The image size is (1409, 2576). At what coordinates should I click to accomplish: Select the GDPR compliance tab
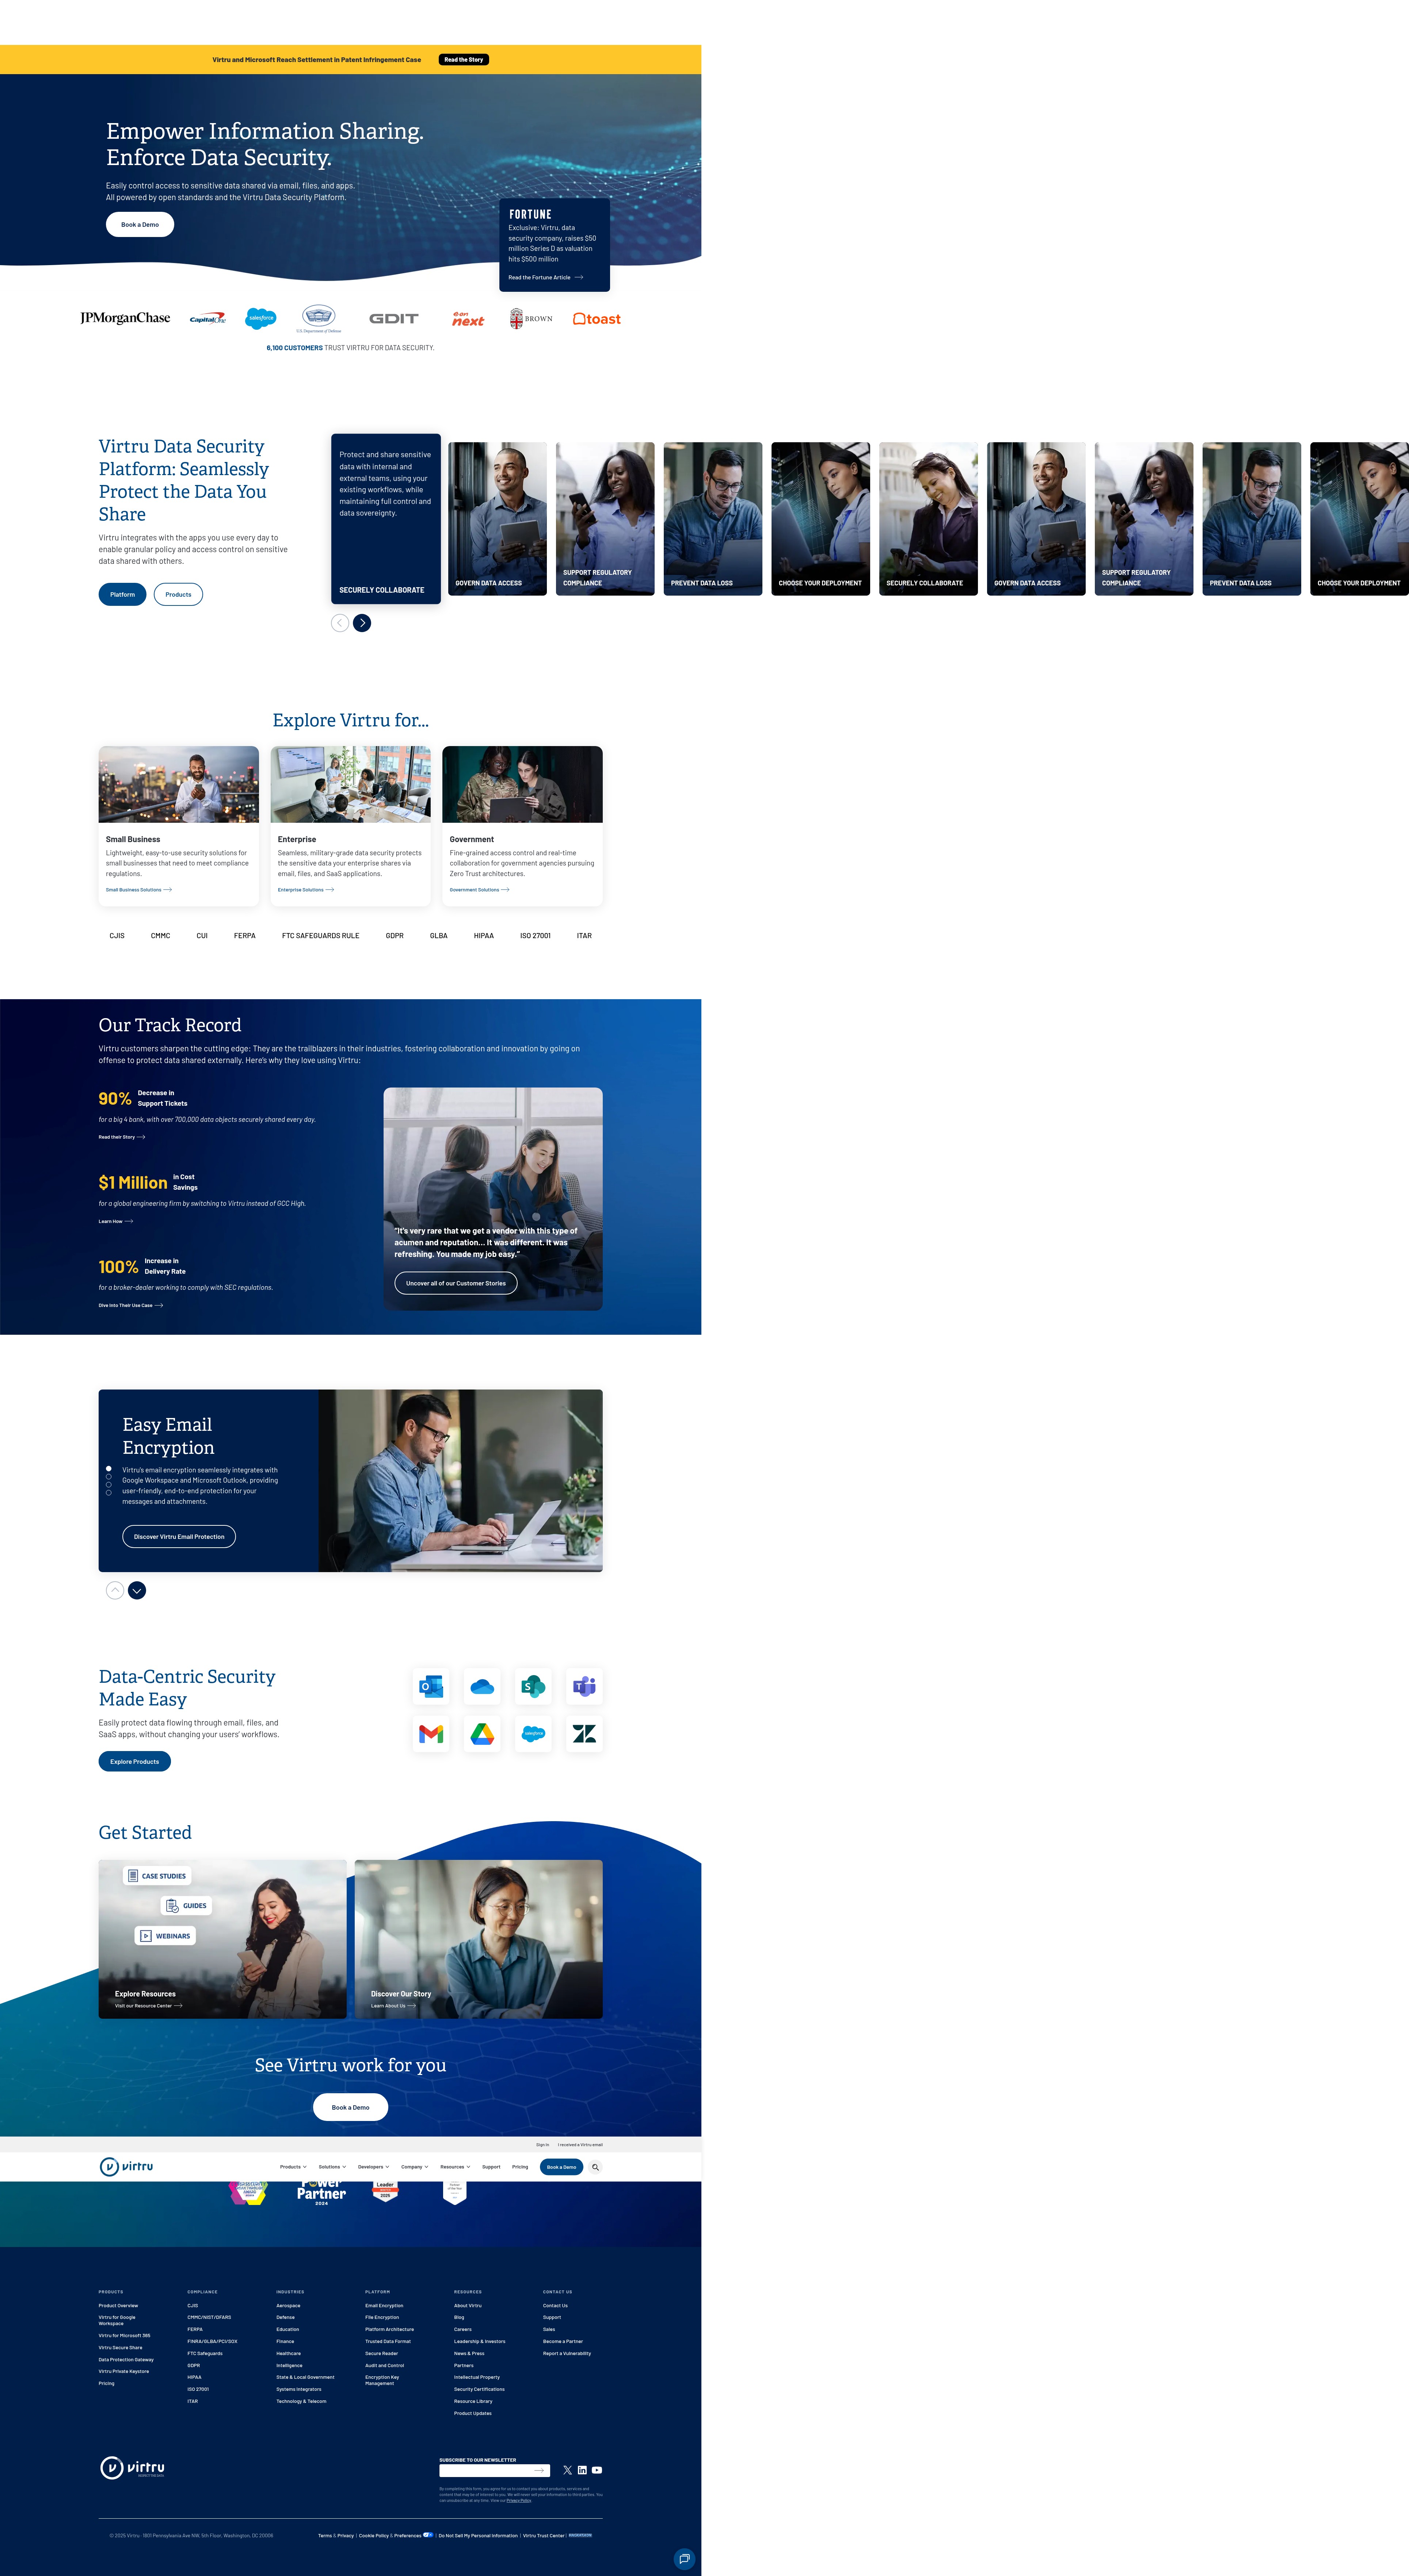(395, 936)
